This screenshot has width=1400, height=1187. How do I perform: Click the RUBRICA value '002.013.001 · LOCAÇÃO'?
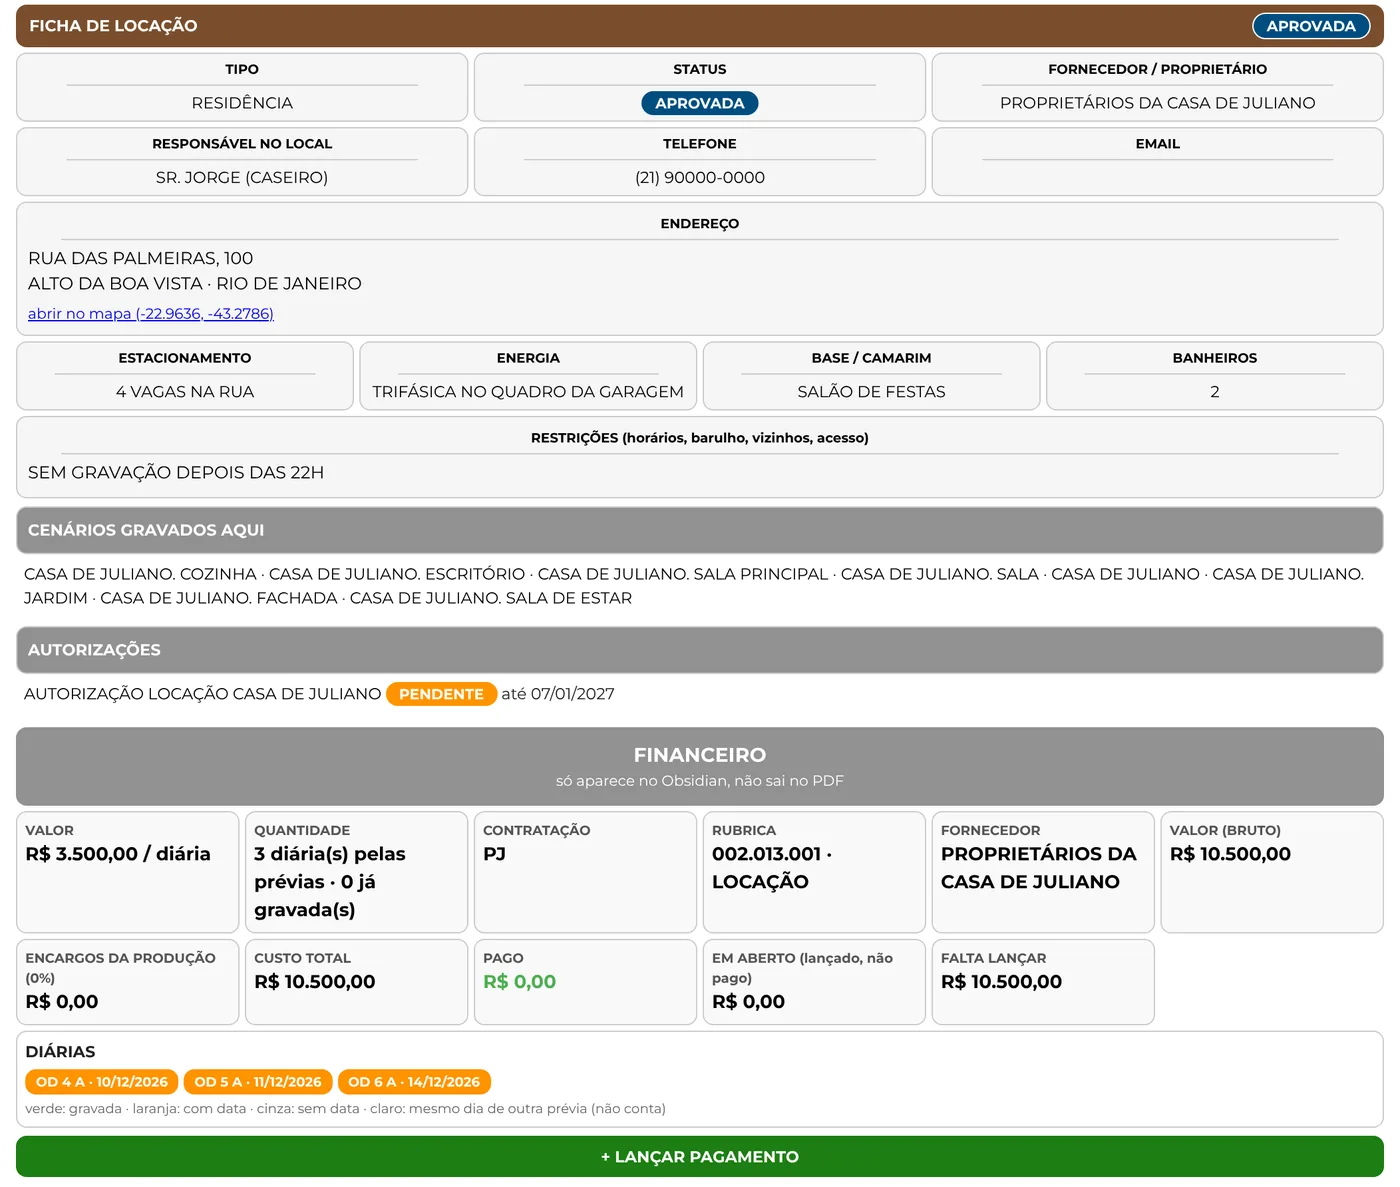pyautogui.click(x=772, y=868)
